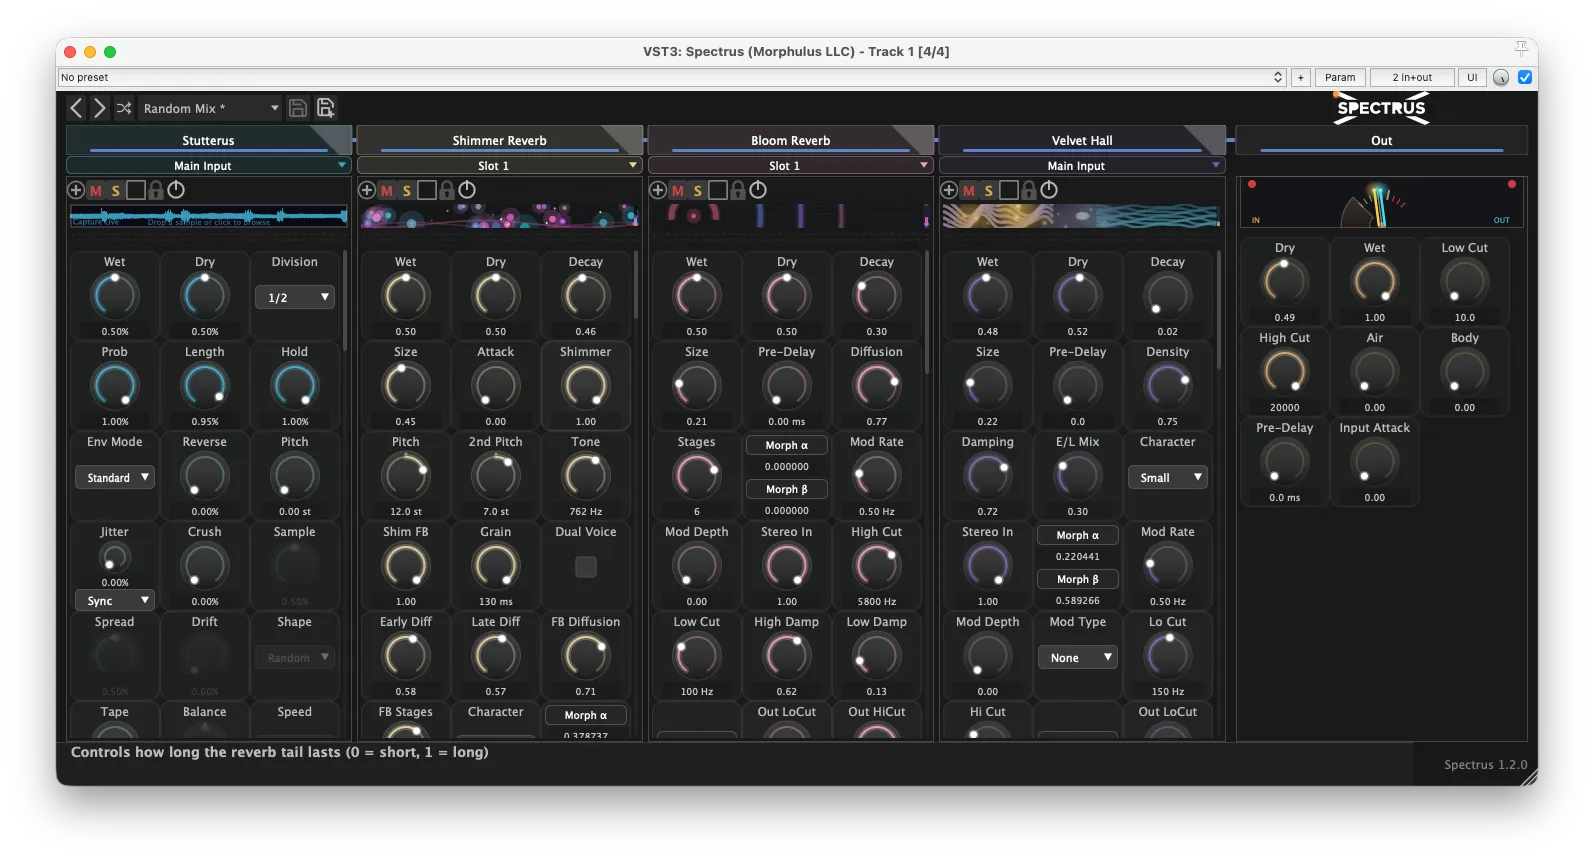Select the Bloom Reverb module tab

790,140
